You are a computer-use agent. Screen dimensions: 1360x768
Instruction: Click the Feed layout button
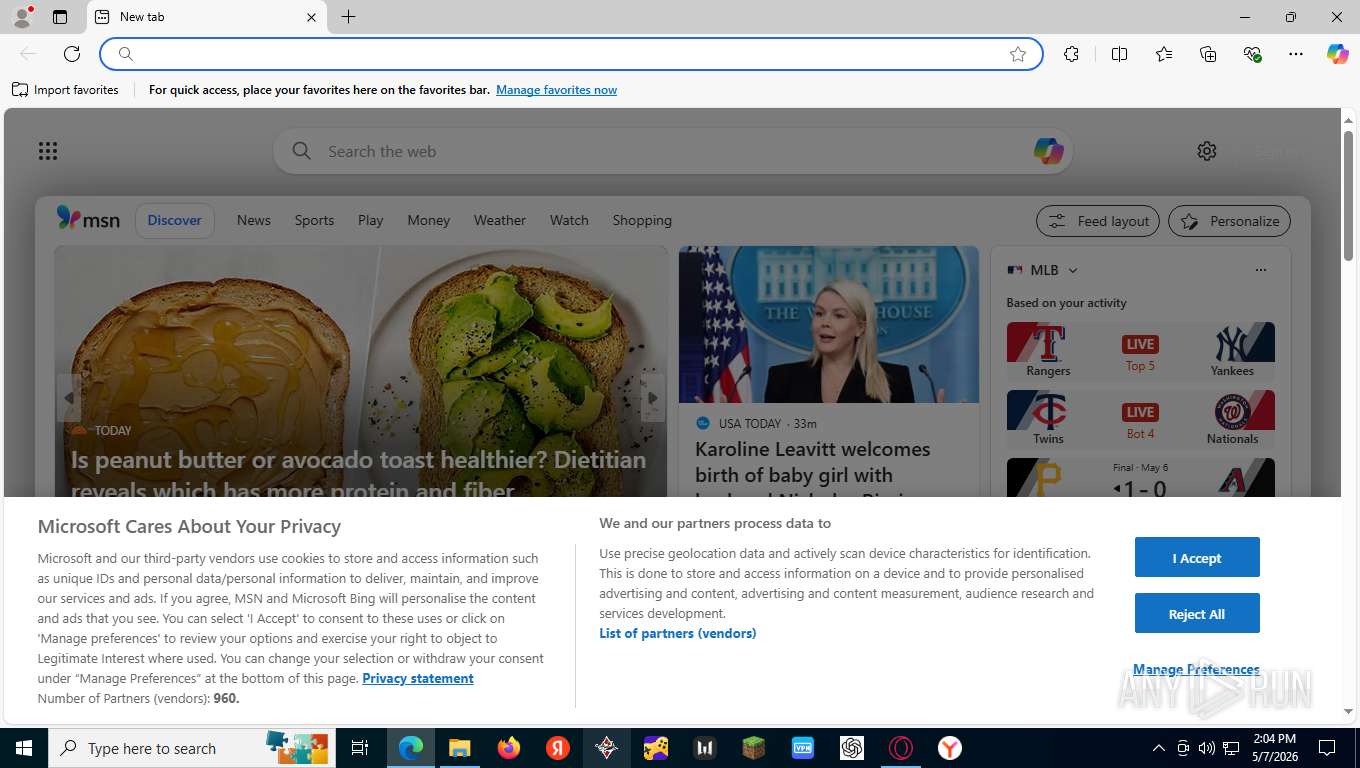click(1098, 221)
